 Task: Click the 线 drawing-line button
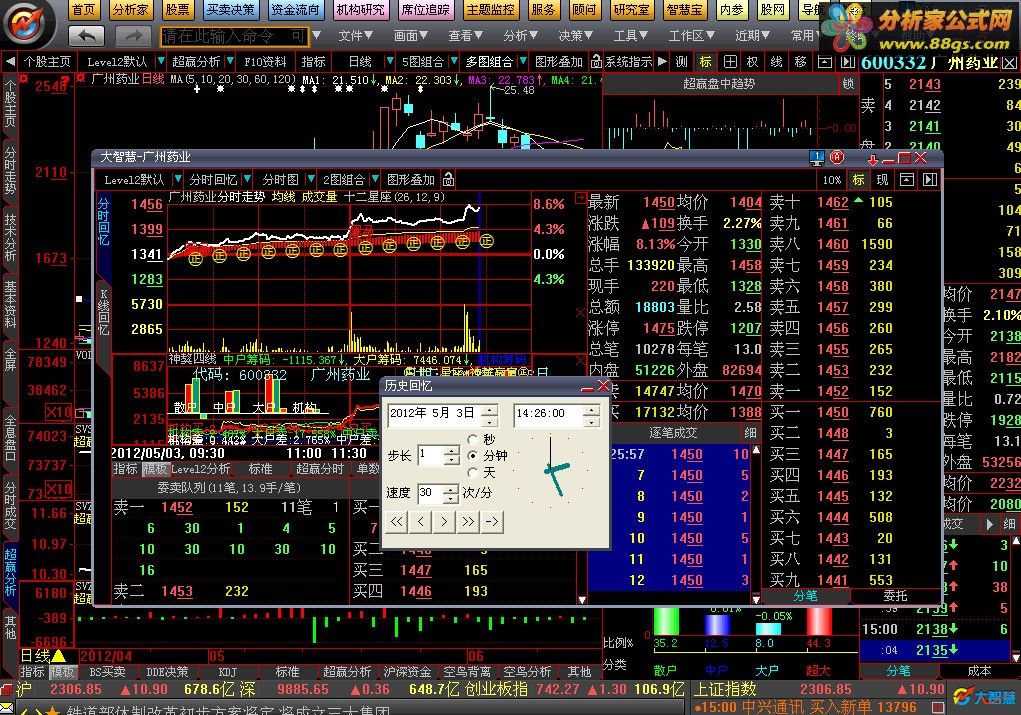coord(776,62)
